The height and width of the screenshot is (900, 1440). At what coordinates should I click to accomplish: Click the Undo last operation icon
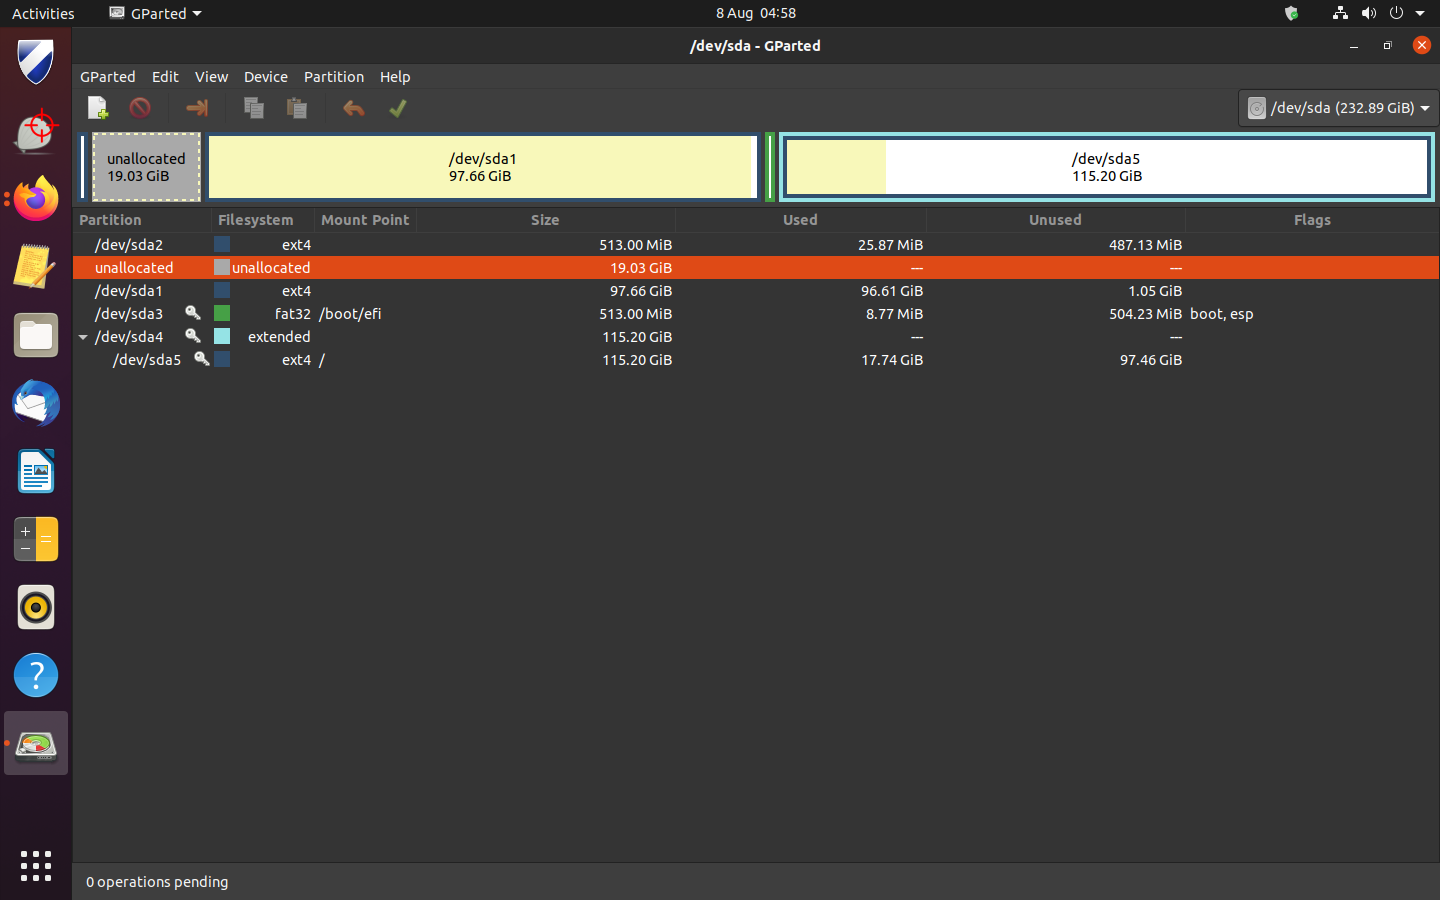click(x=354, y=108)
